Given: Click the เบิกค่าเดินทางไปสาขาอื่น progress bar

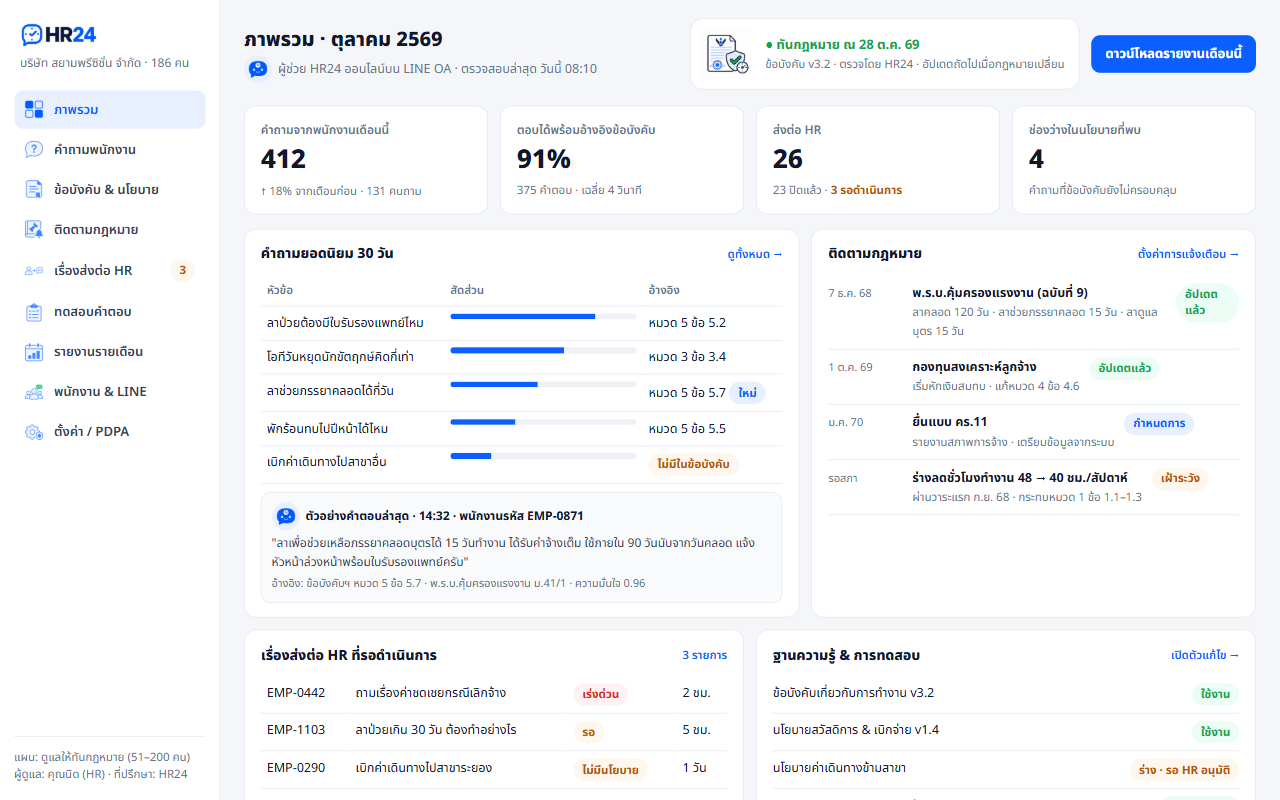Looking at the screenshot, I should pos(543,456).
